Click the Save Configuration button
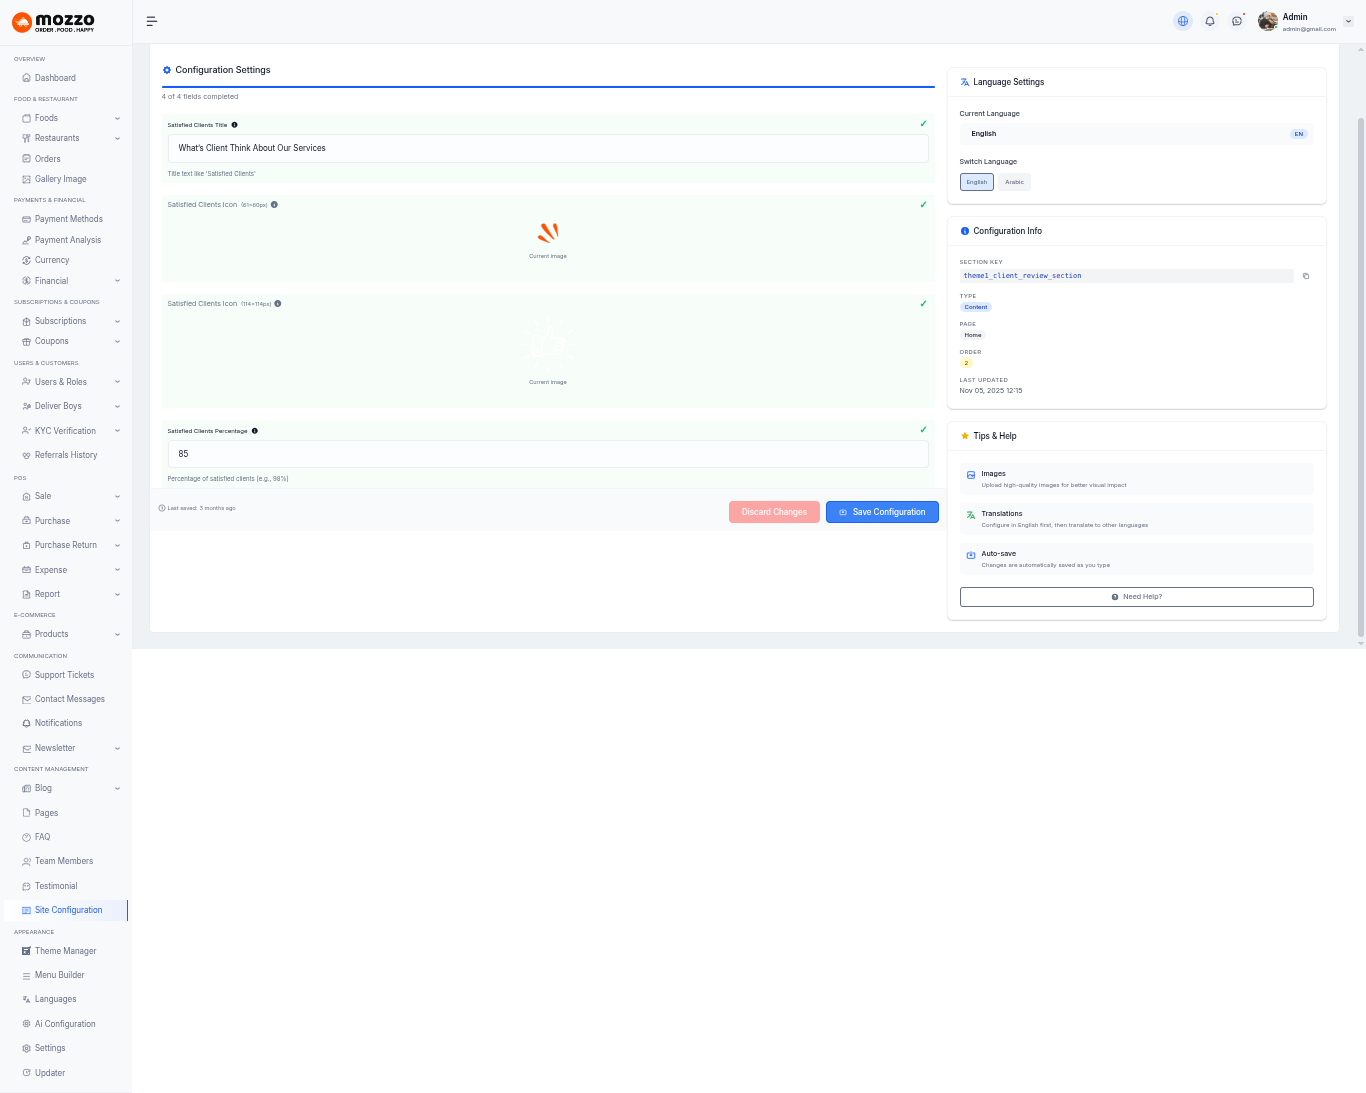The width and height of the screenshot is (1366, 1093). pyautogui.click(x=882, y=512)
